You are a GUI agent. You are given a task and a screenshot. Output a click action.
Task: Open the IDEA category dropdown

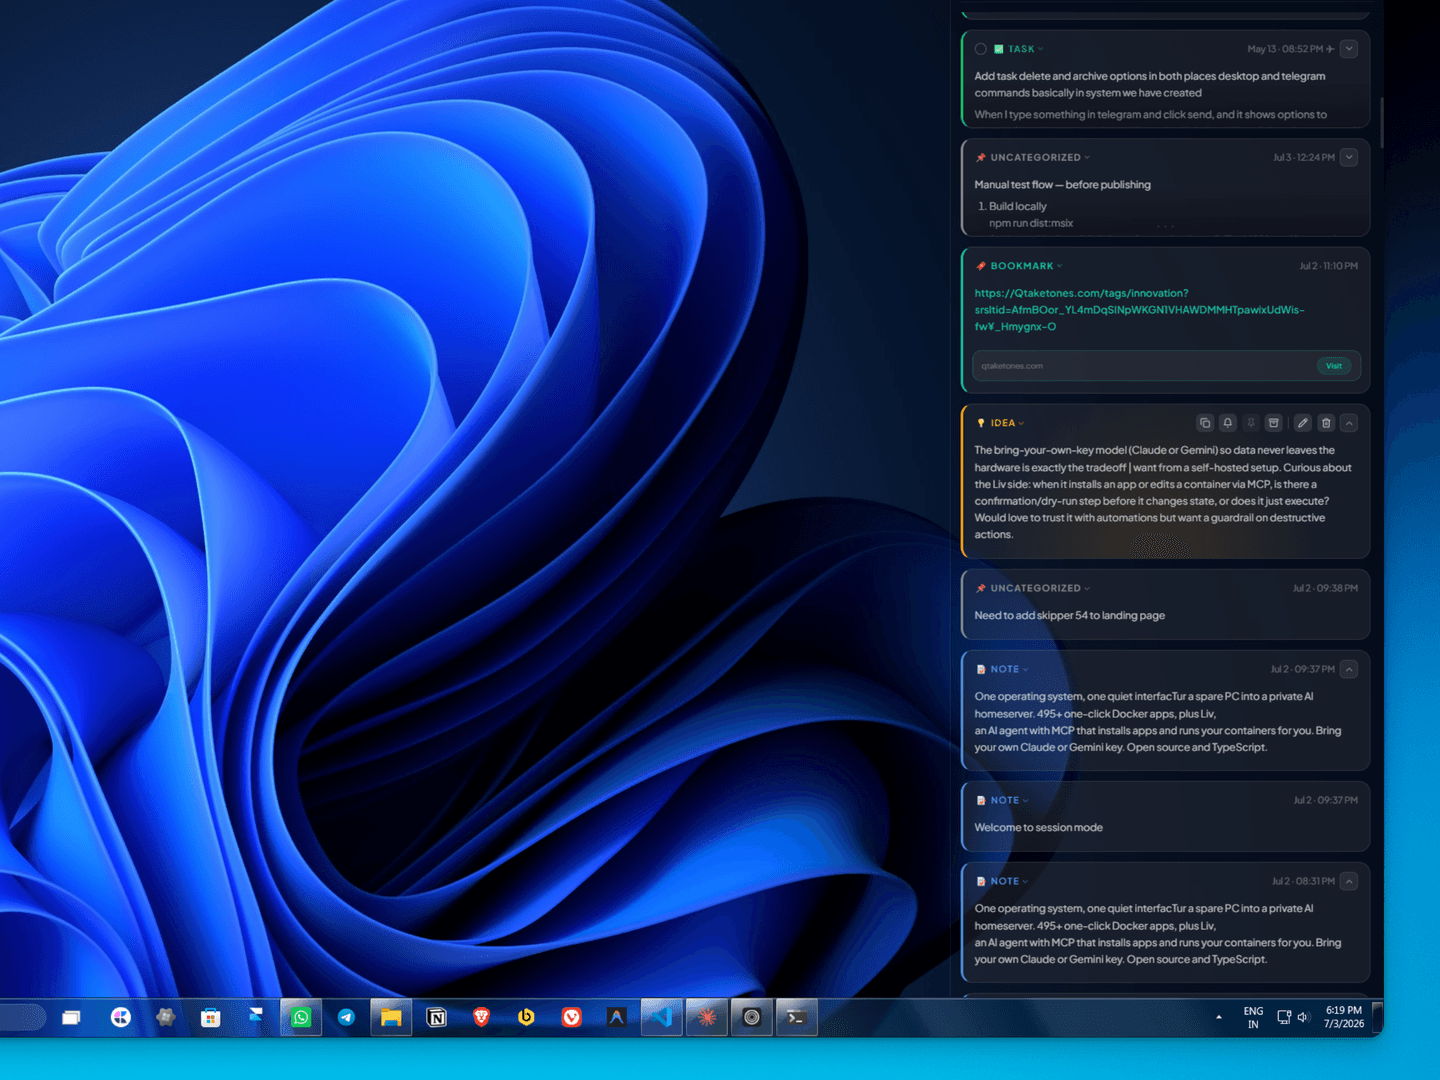[1000, 423]
